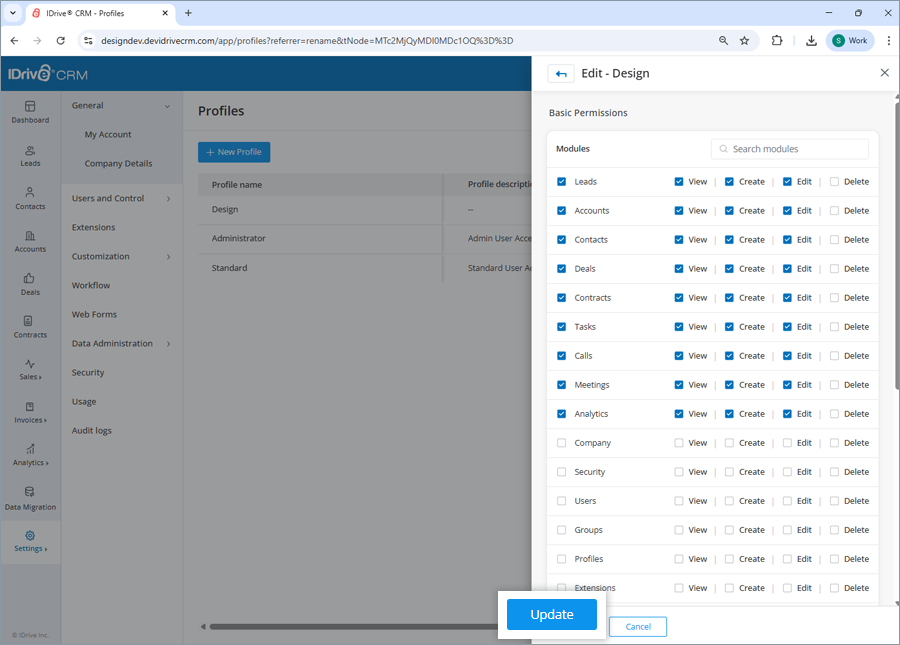Click the Update button
The width and height of the screenshot is (900, 645).
click(551, 614)
